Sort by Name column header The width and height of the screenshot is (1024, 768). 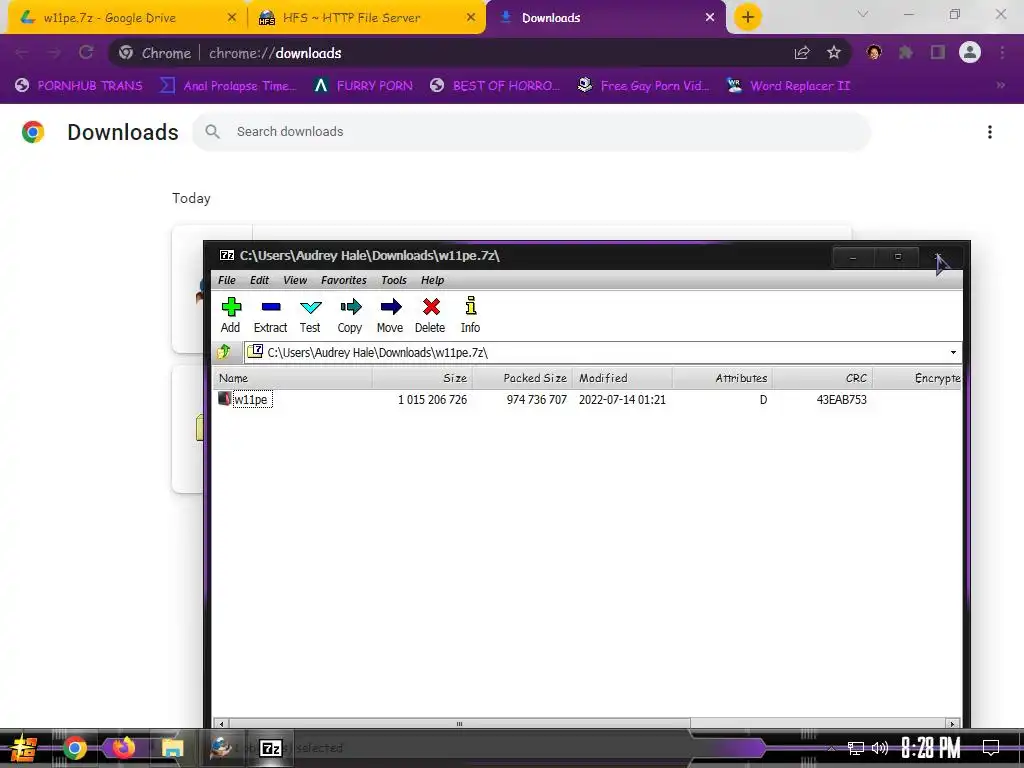(293, 378)
